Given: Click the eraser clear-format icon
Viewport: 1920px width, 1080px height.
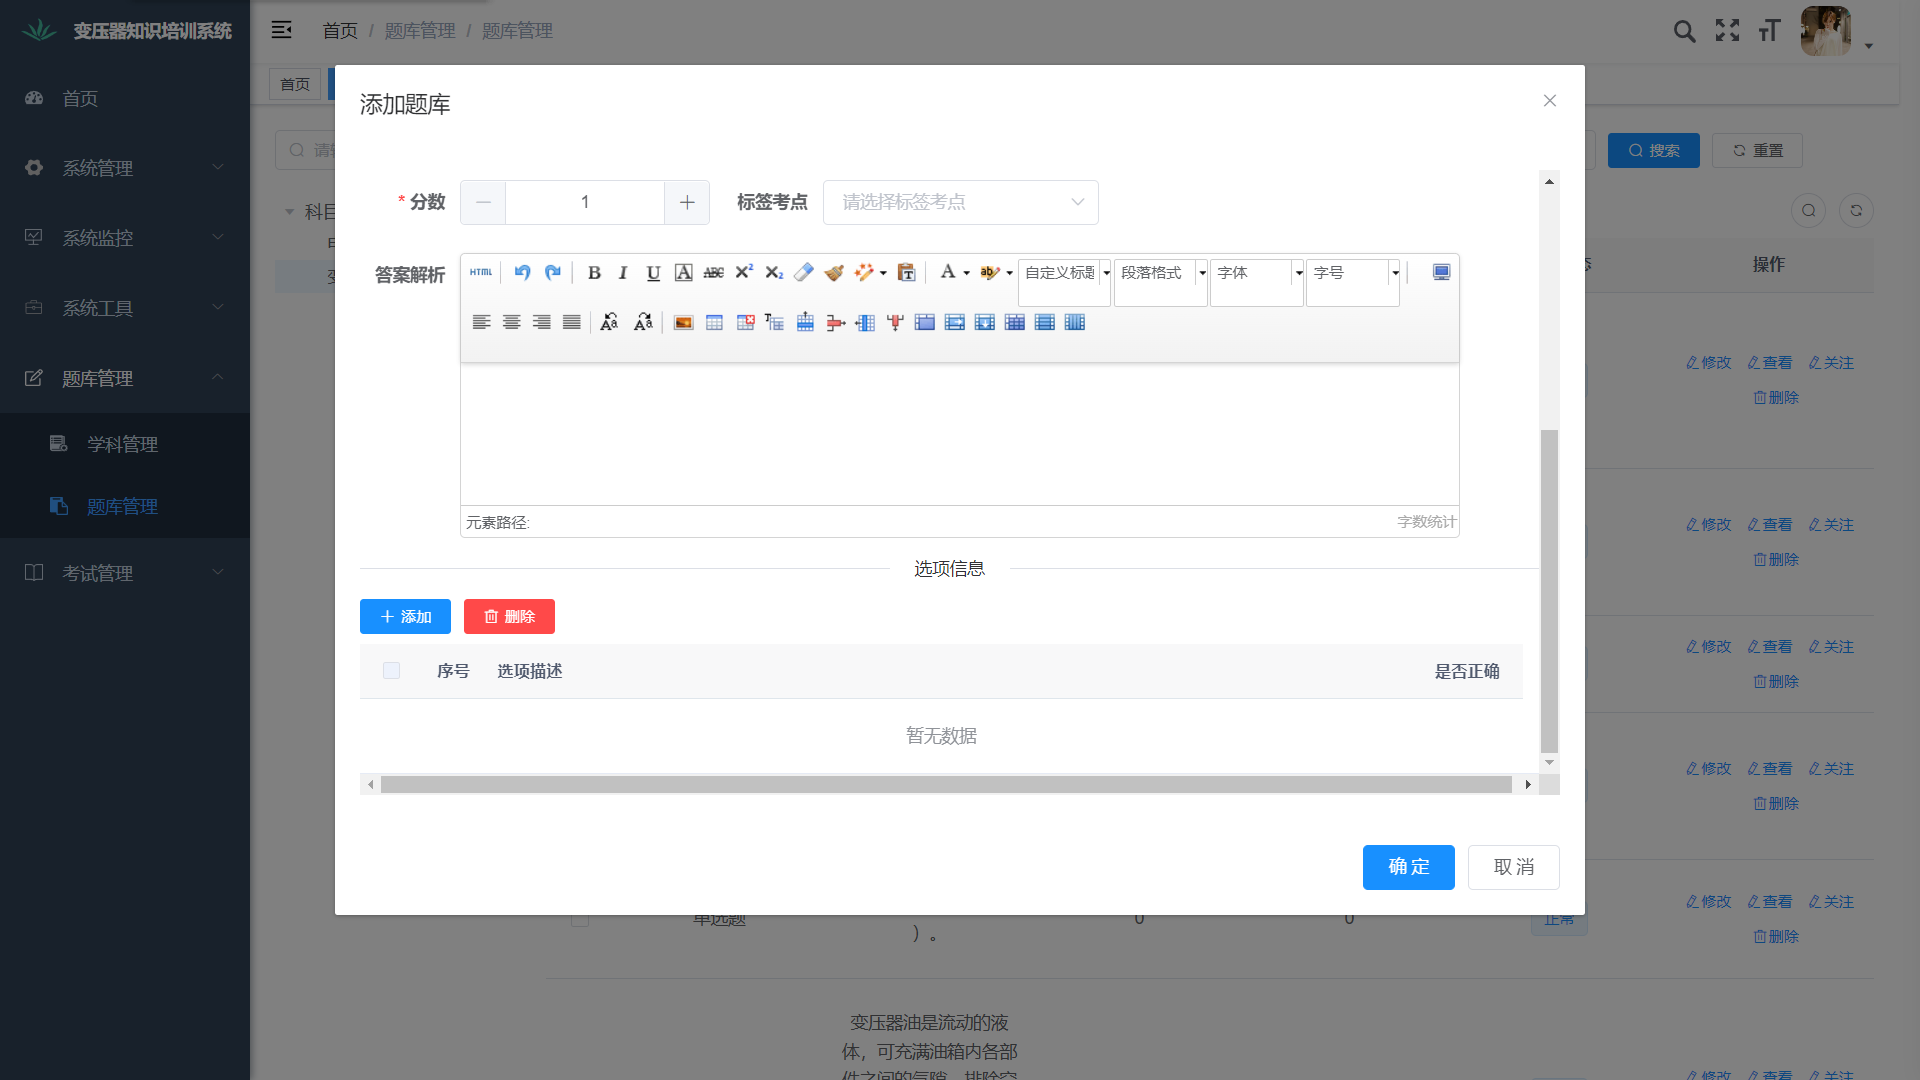Looking at the screenshot, I should [x=804, y=272].
